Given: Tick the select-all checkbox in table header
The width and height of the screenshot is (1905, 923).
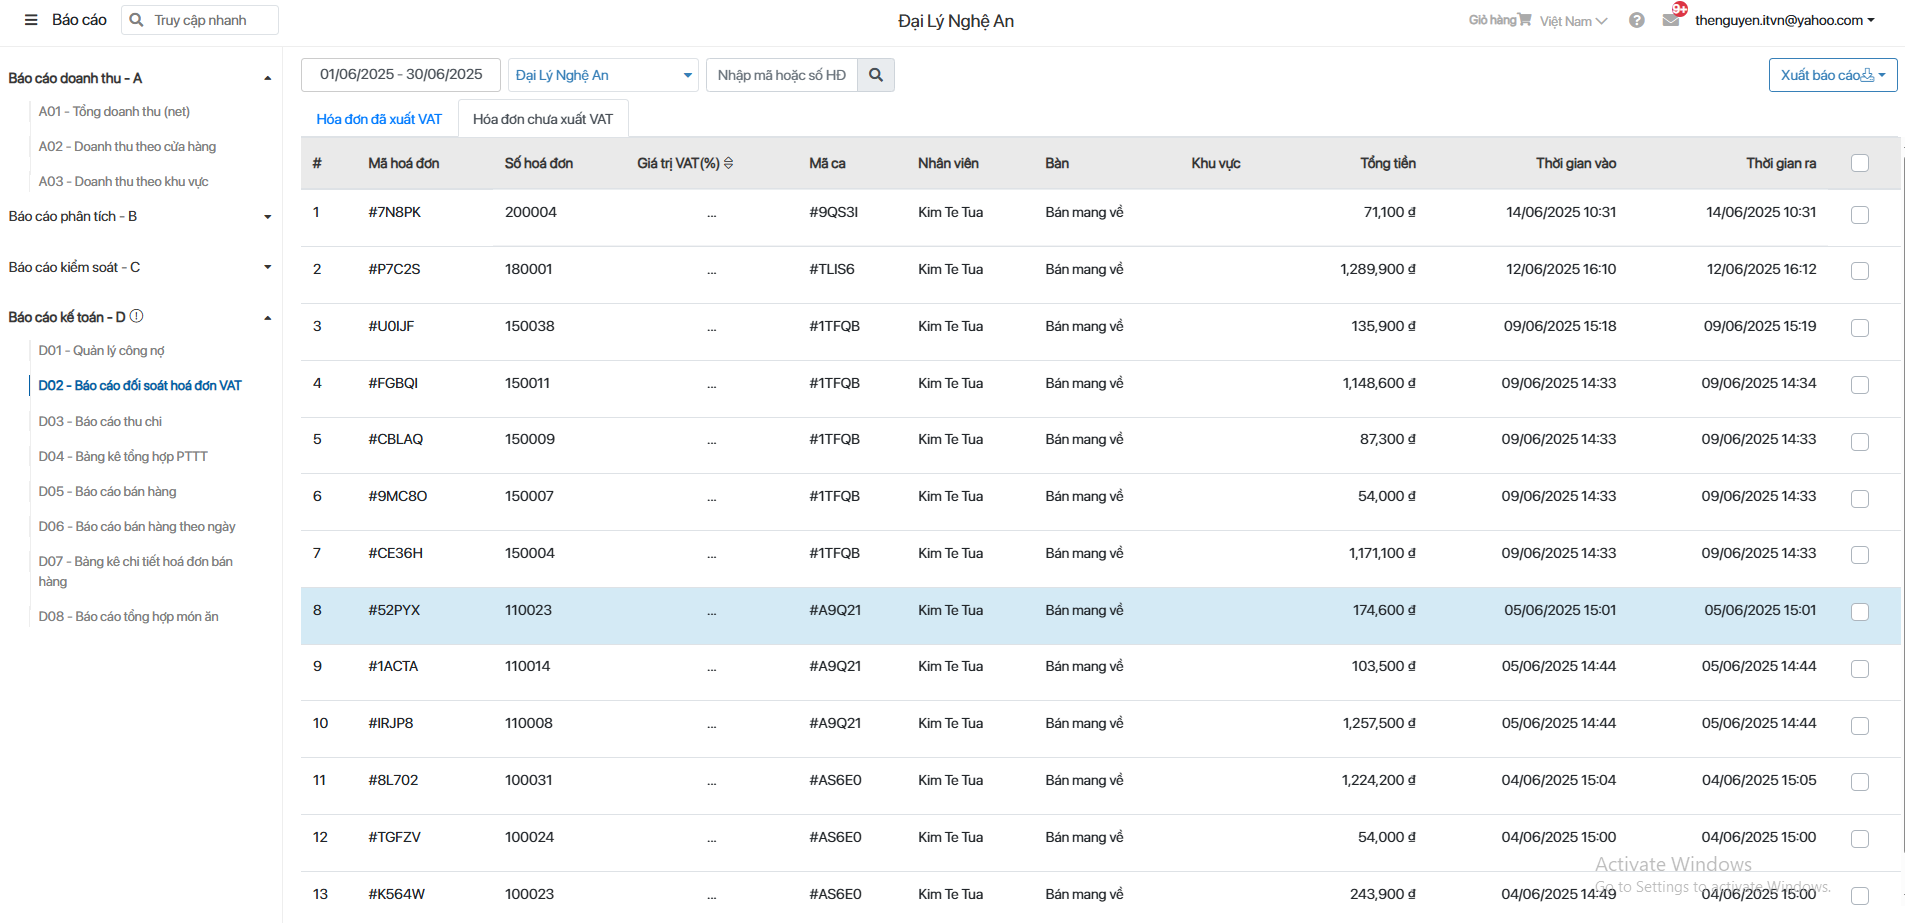Looking at the screenshot, I should tap(1859, 163).
